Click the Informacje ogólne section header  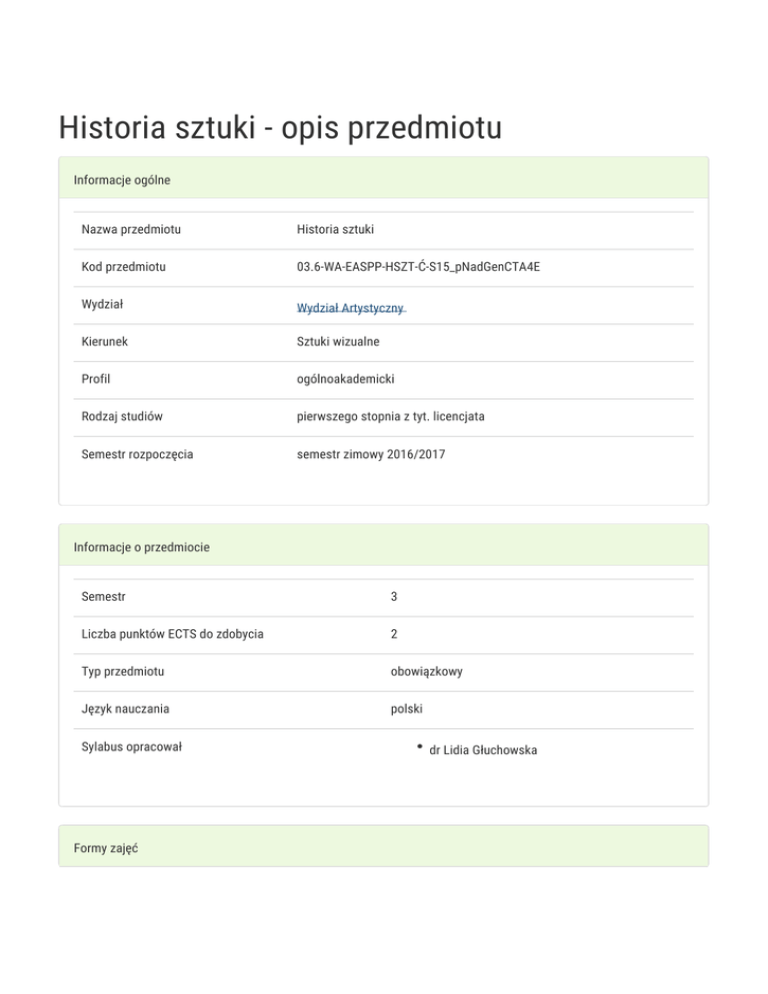point(122,180)
